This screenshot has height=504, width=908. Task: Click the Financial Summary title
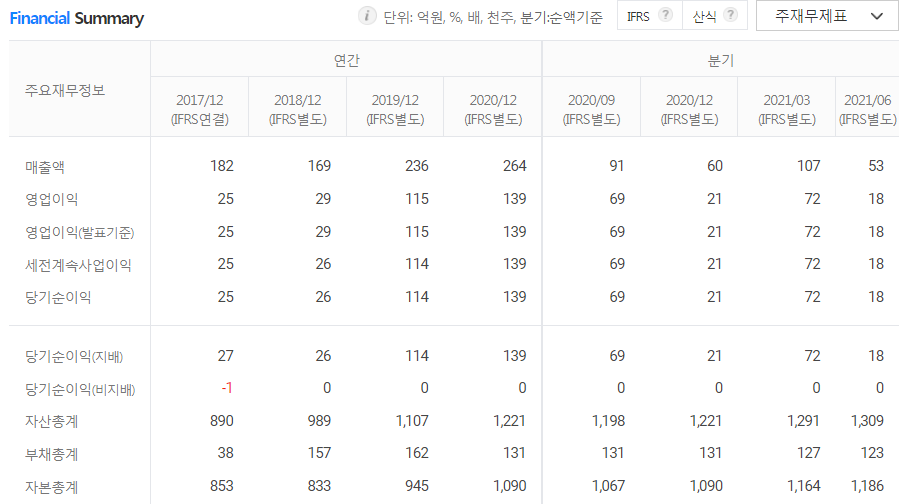click(x=76, y=18)
